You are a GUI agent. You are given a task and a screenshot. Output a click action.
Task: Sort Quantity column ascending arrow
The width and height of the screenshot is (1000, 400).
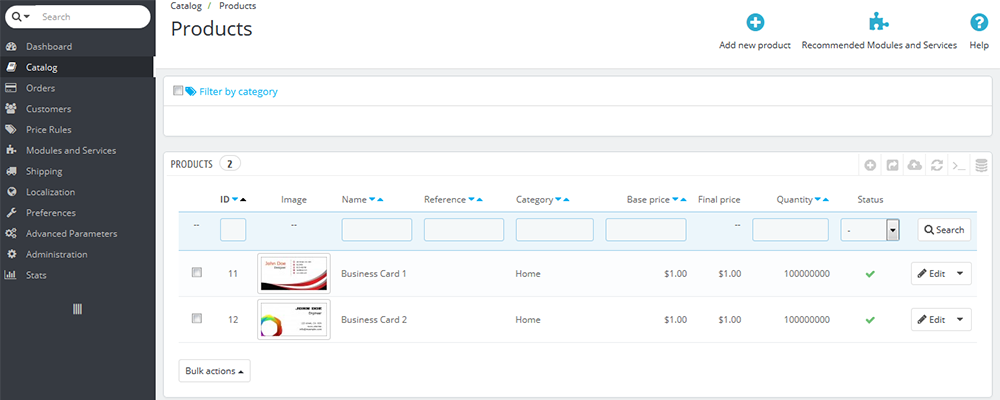point(826,200)
